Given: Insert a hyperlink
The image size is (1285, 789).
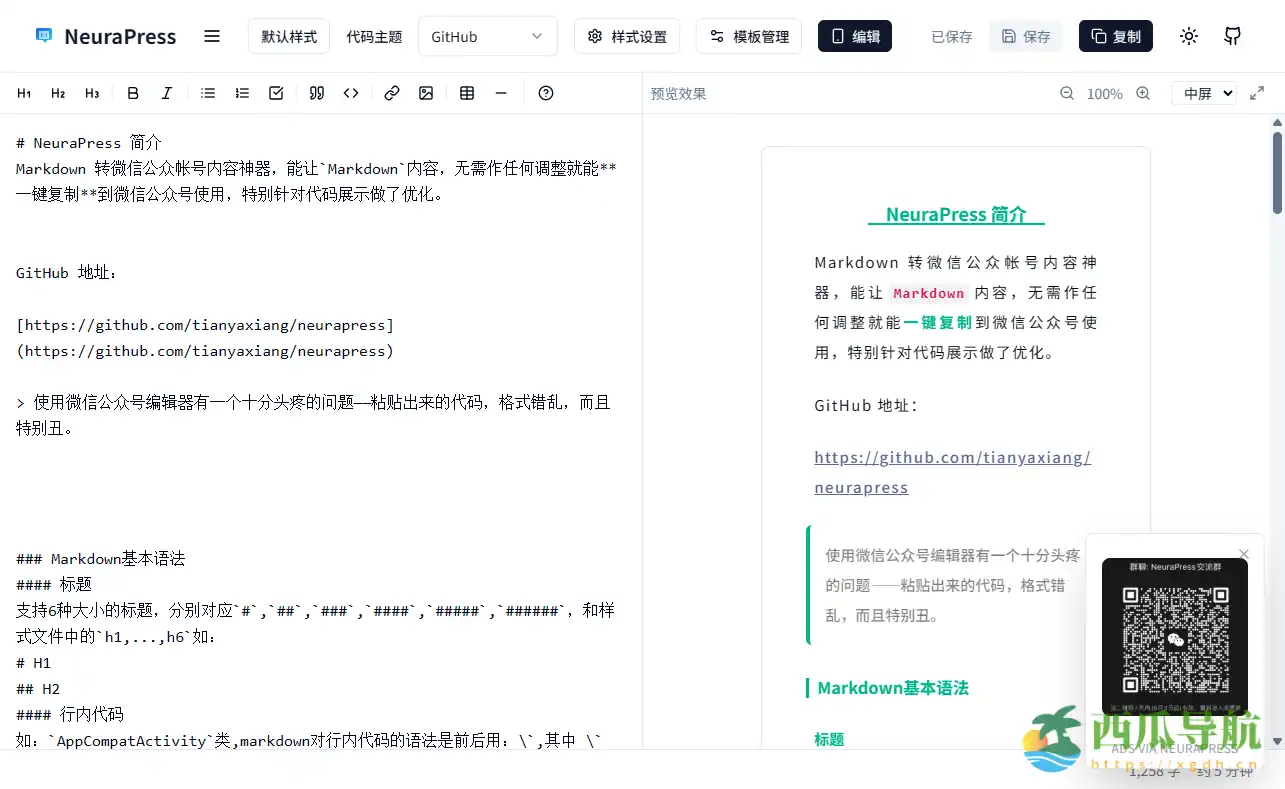Looking at the screenshot, I should [x=391, y=92].
